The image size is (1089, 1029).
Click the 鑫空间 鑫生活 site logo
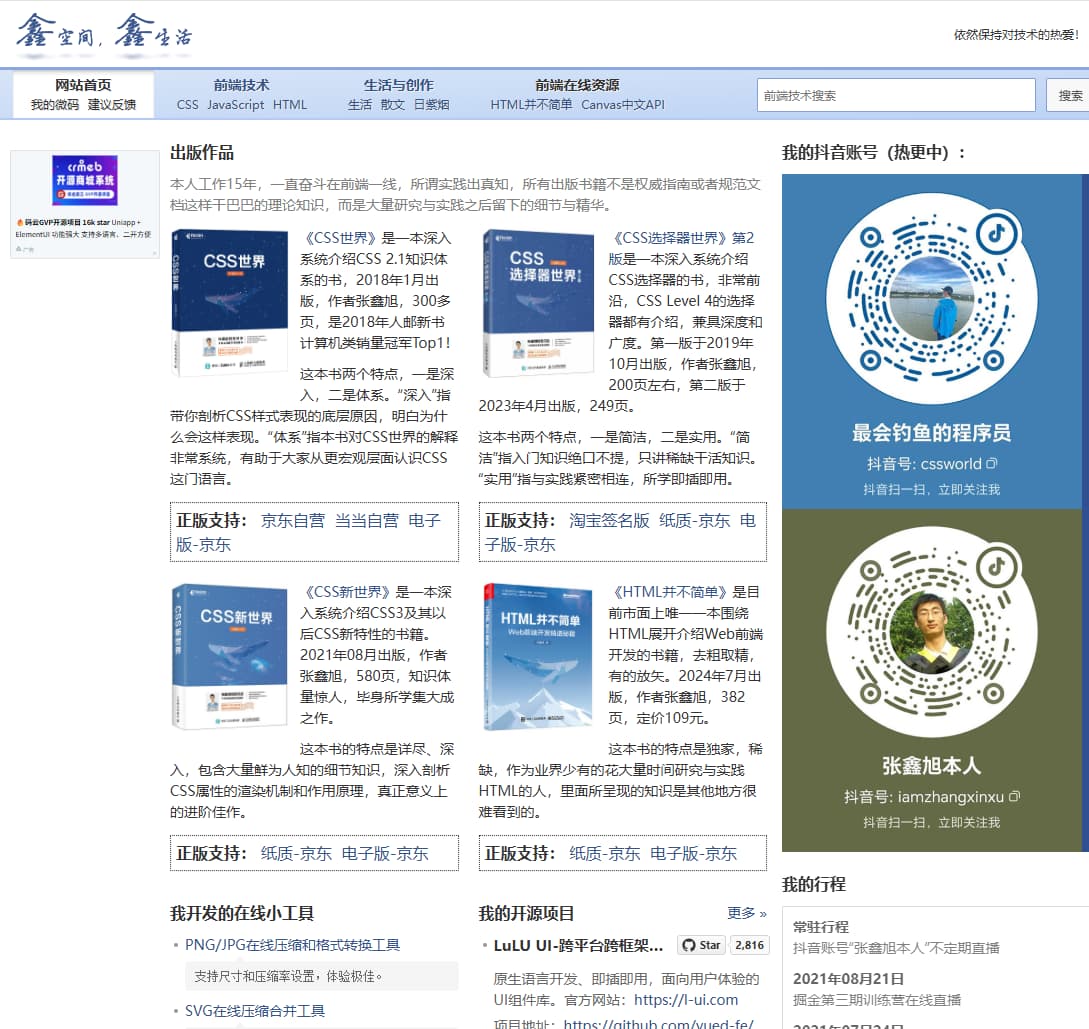tap(104, 33)
